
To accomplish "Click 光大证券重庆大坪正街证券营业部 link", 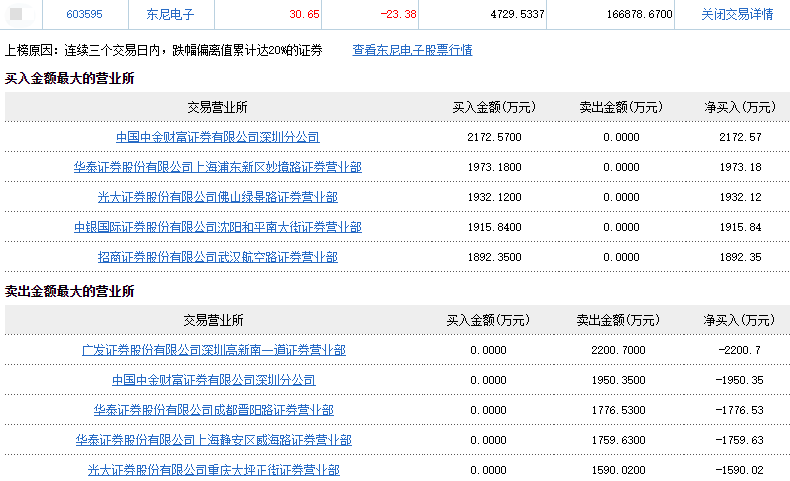I will point(213,470).
